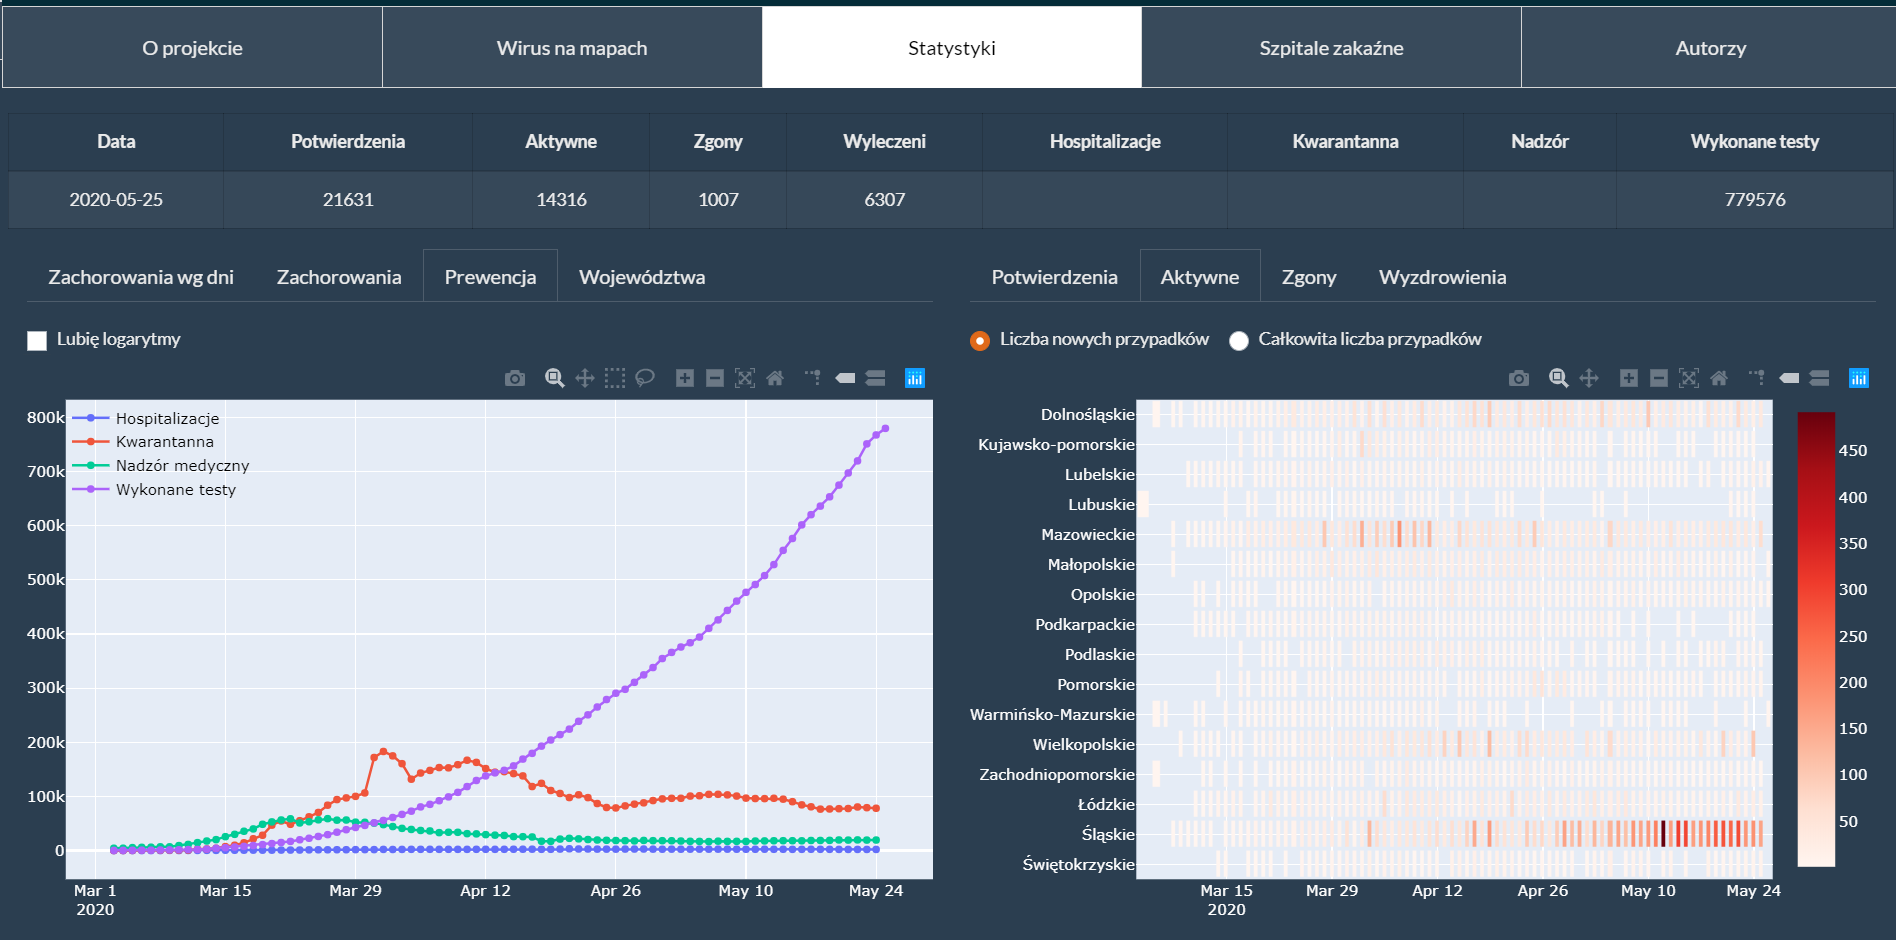Open the Zachorowania sub-tab
The image size is (1896, 940).
point(339,277)
